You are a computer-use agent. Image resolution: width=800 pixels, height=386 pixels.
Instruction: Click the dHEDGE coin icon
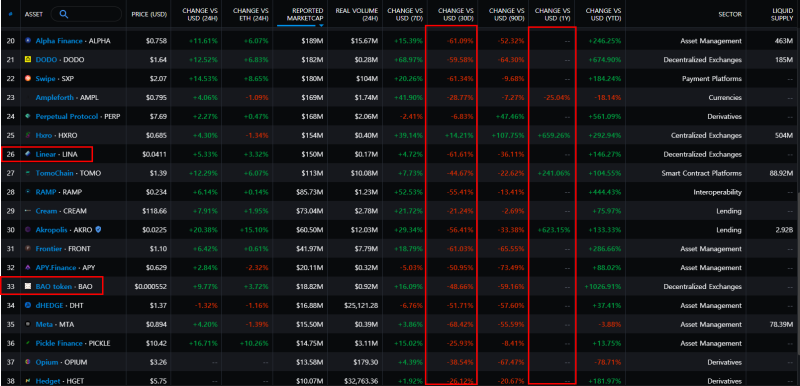(x=28, y=305)
